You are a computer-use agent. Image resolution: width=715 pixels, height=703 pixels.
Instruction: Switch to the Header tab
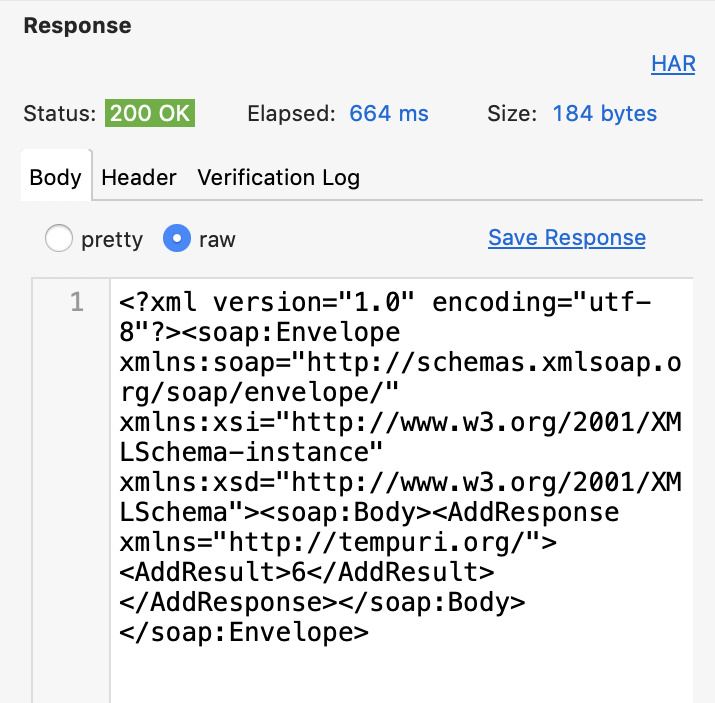click(x=139, y=177)
